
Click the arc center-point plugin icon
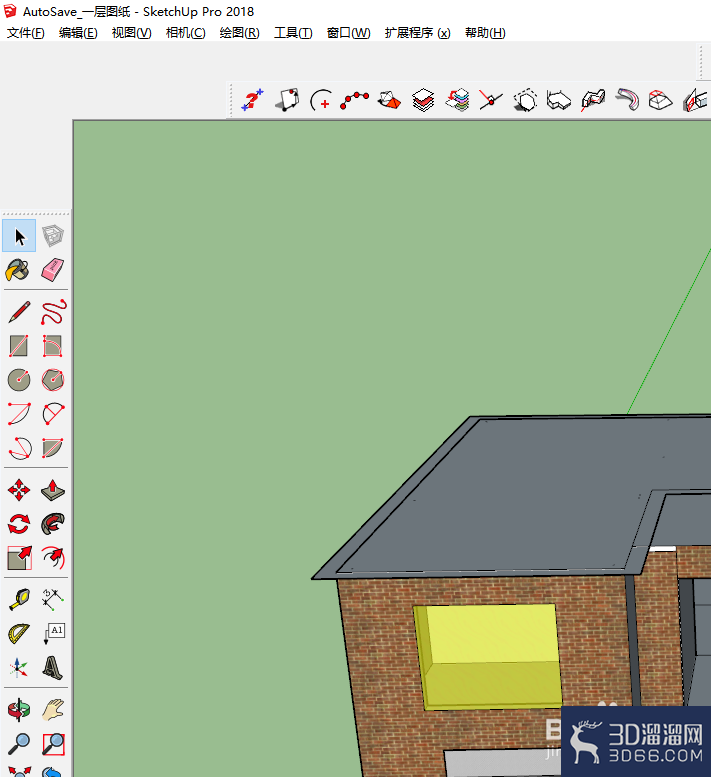[321, 101]
